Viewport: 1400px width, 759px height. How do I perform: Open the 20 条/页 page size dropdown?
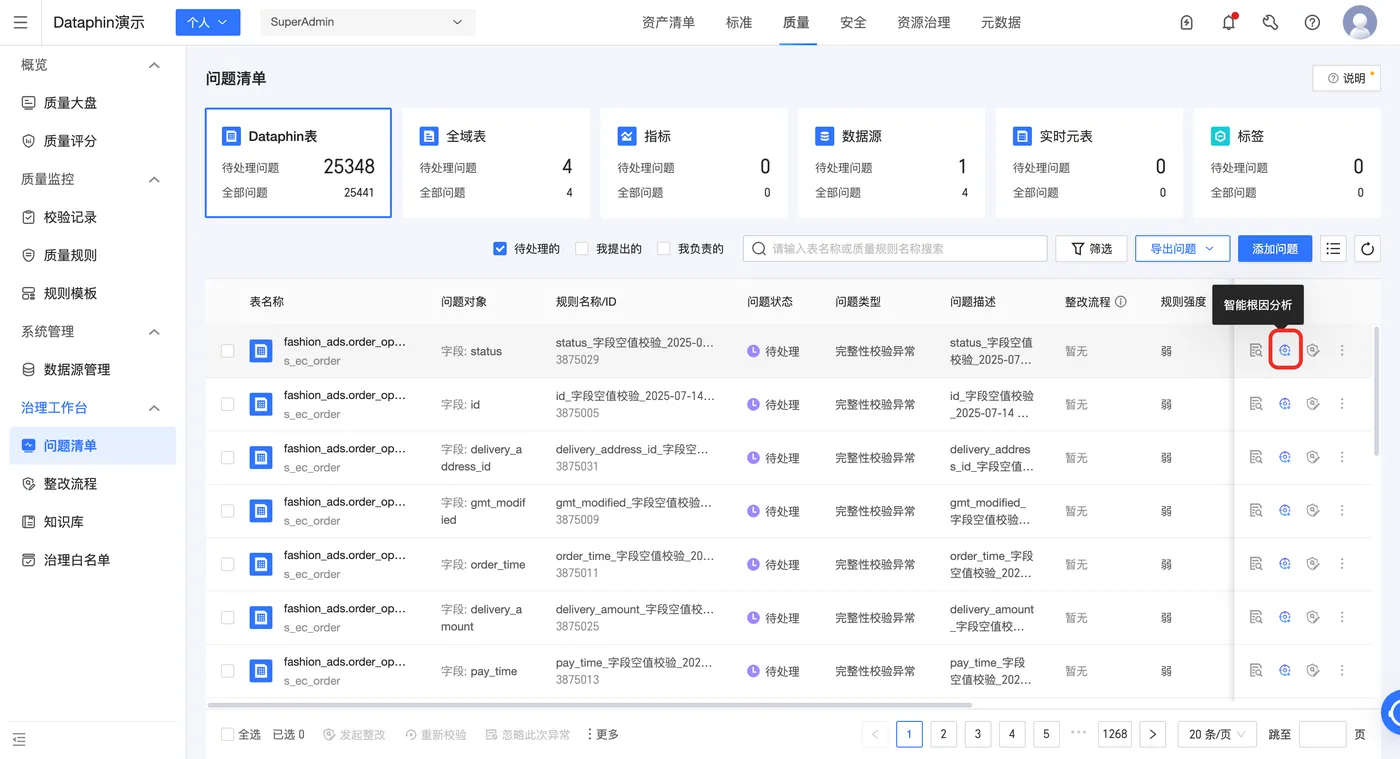pyautogui.click(x=1217, y=734)
